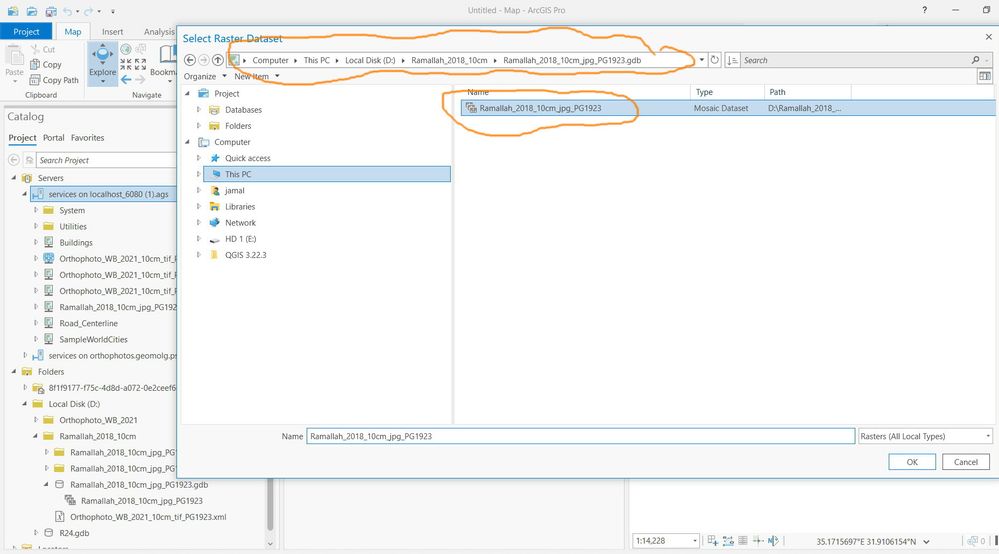
Task: Click the Save Project icon
Action: (51, 11)
